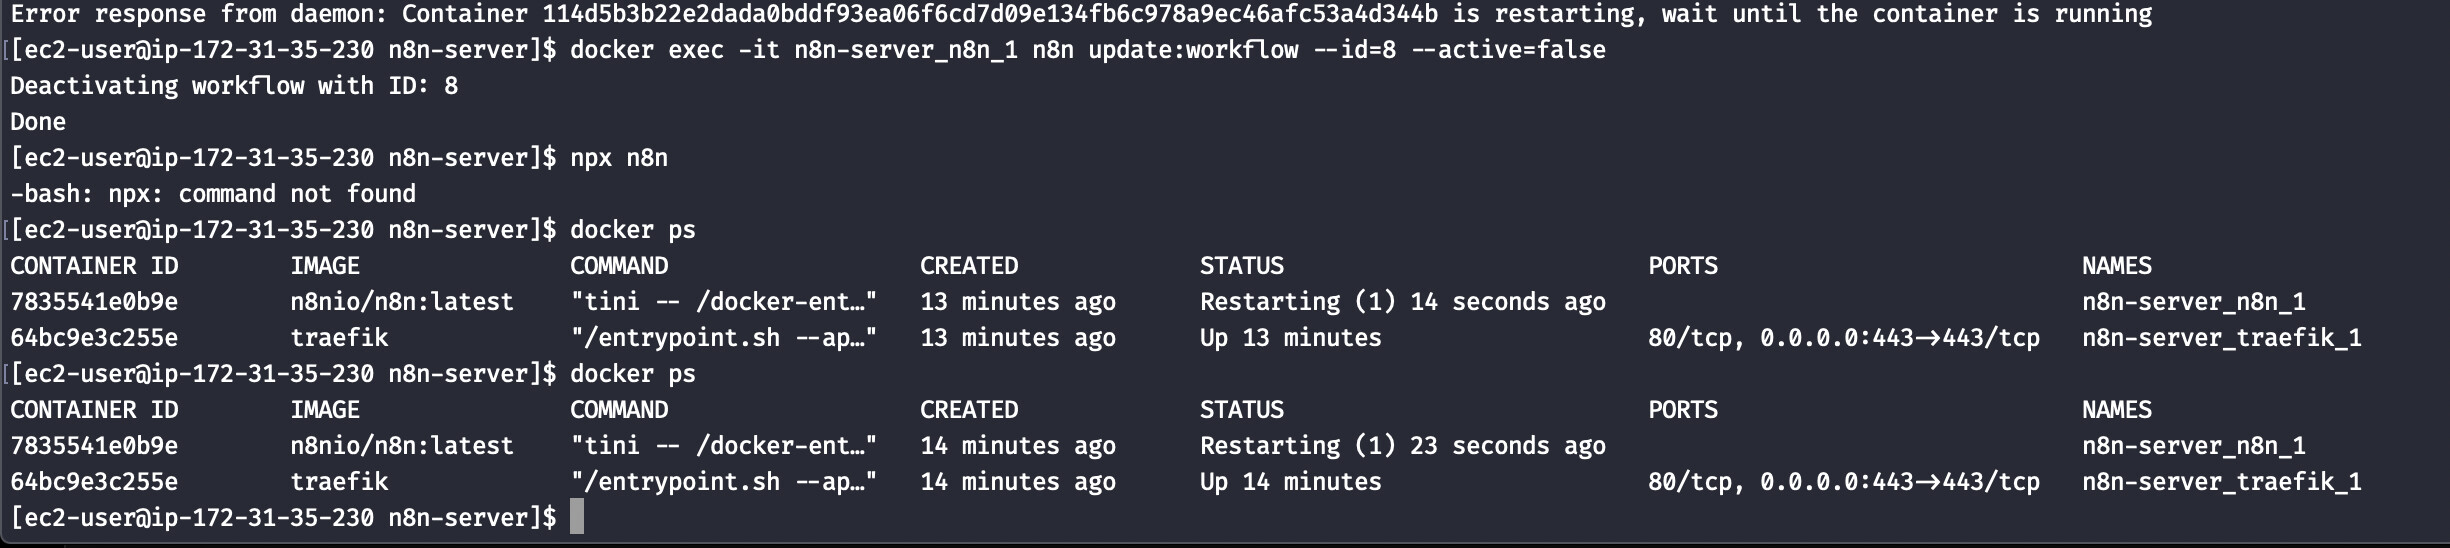Click the "Error response from daemon" text
The height and width of the screenshot is (548, 2450).
click(x=198, y=14)
